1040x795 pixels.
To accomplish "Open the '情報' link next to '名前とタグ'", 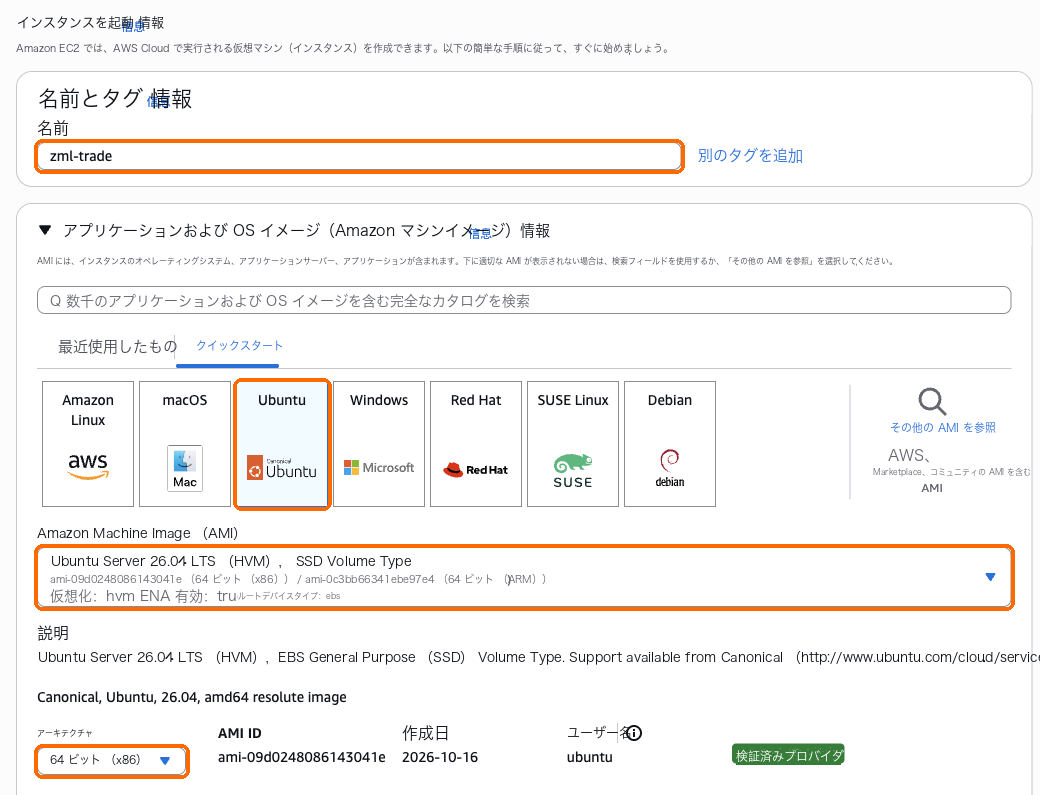I will pos(158,101).
